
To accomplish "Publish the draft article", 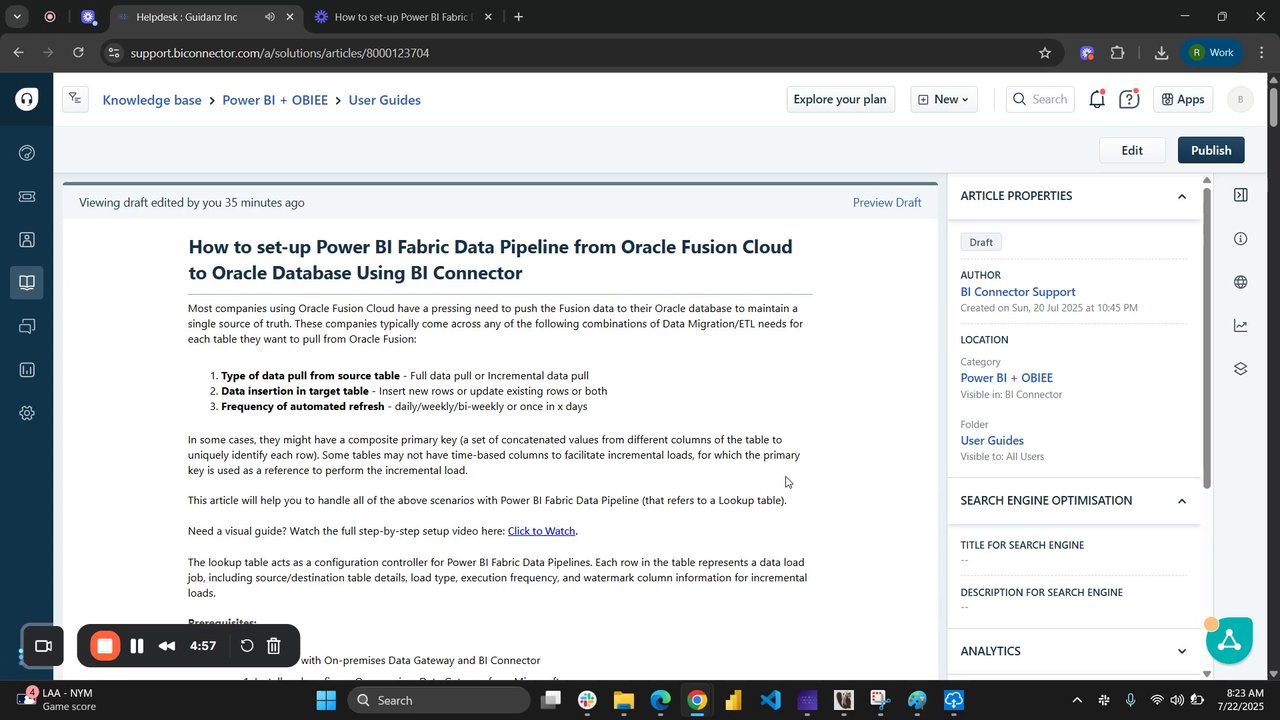I will 1211,150.
